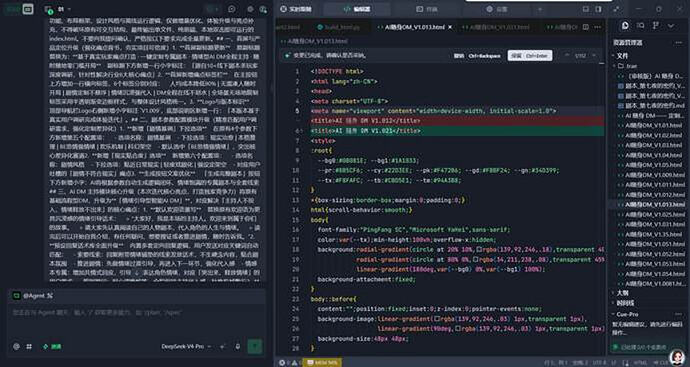Collapse the trae folder in file tree
The image size is (690, 367).
(x=625, y=66)
